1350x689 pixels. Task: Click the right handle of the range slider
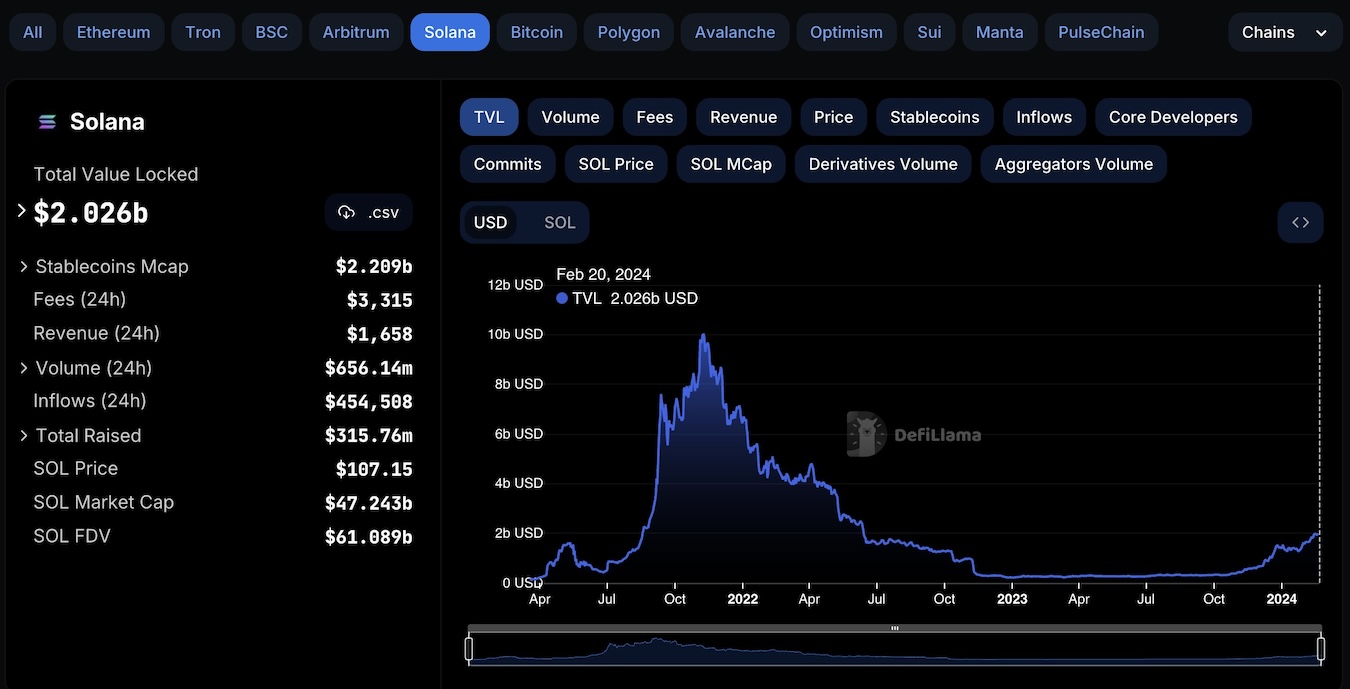click(1321, 649)
